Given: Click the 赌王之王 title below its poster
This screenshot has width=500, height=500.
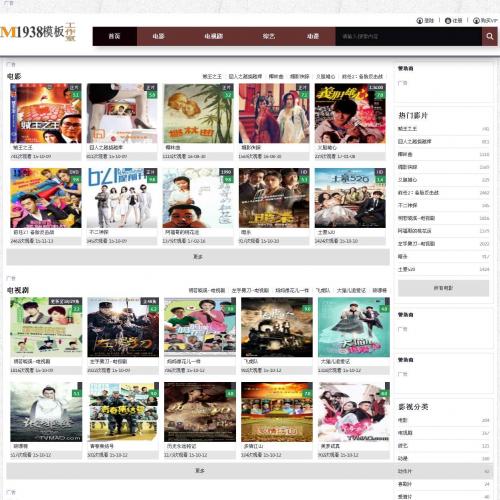Looking at the screenshot, I should point(23,147).
